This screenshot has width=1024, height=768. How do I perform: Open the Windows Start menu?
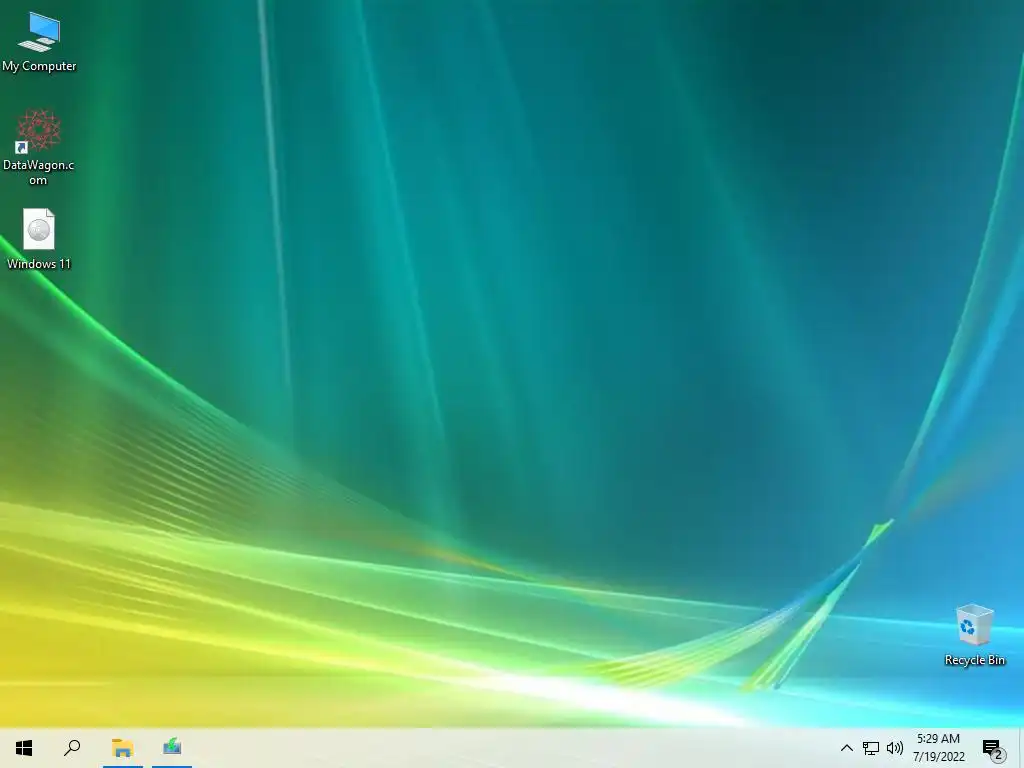click(24, 748)
